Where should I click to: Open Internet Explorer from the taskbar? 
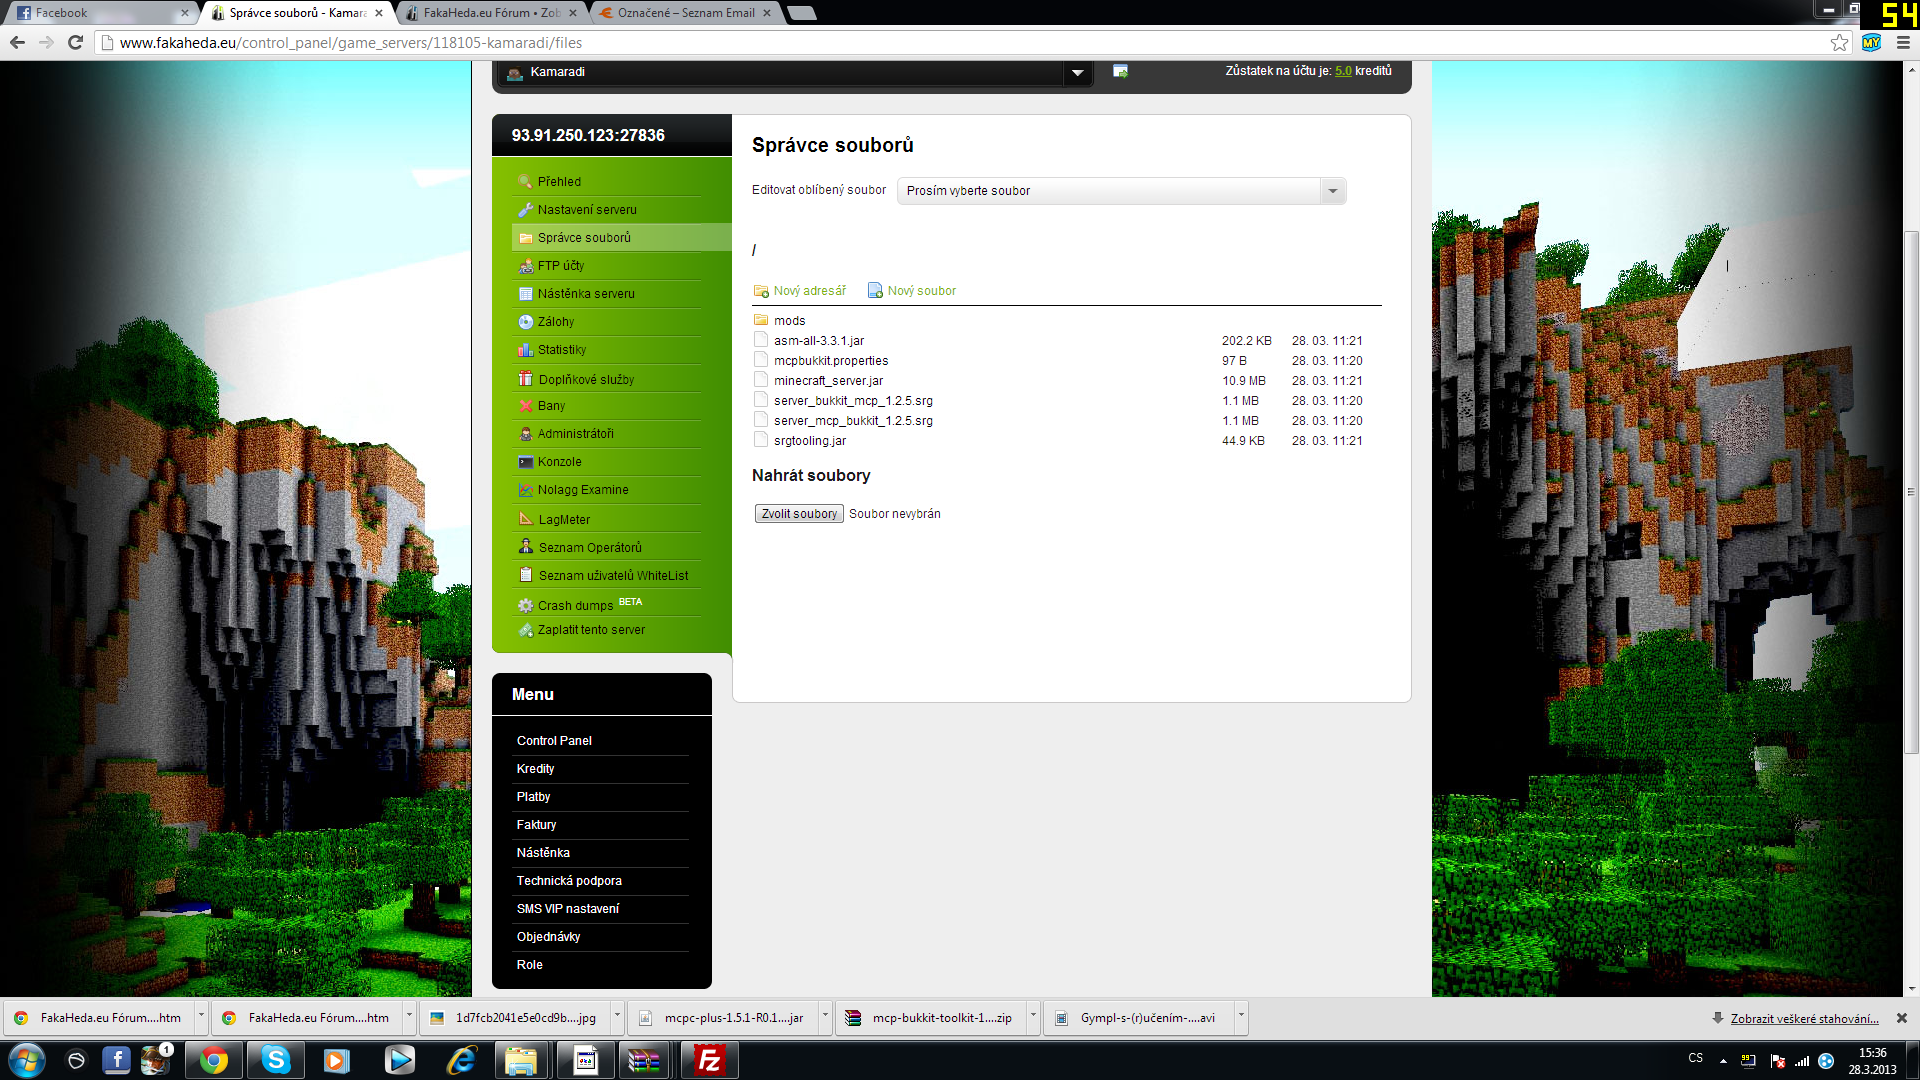[461, 1060]
